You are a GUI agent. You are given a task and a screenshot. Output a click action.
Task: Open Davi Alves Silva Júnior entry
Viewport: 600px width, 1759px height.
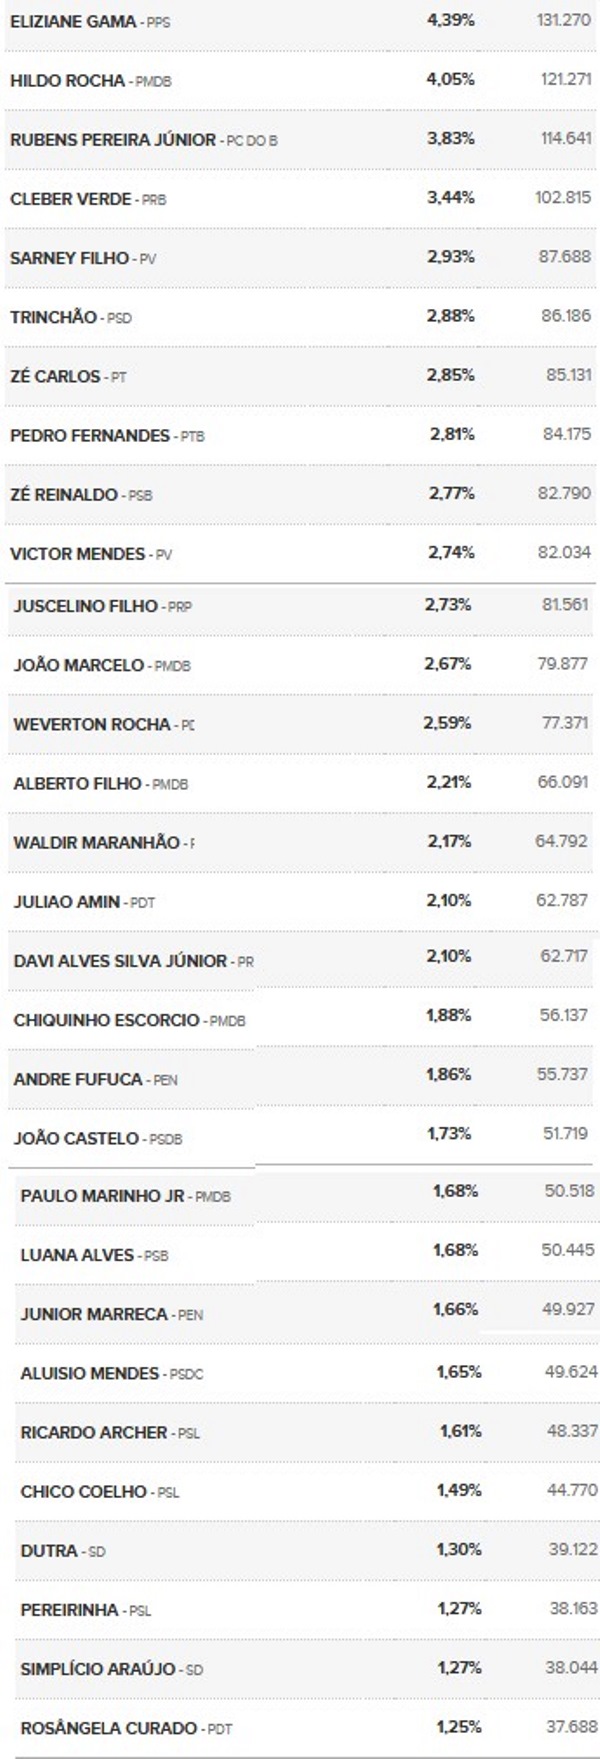(120, 960)
